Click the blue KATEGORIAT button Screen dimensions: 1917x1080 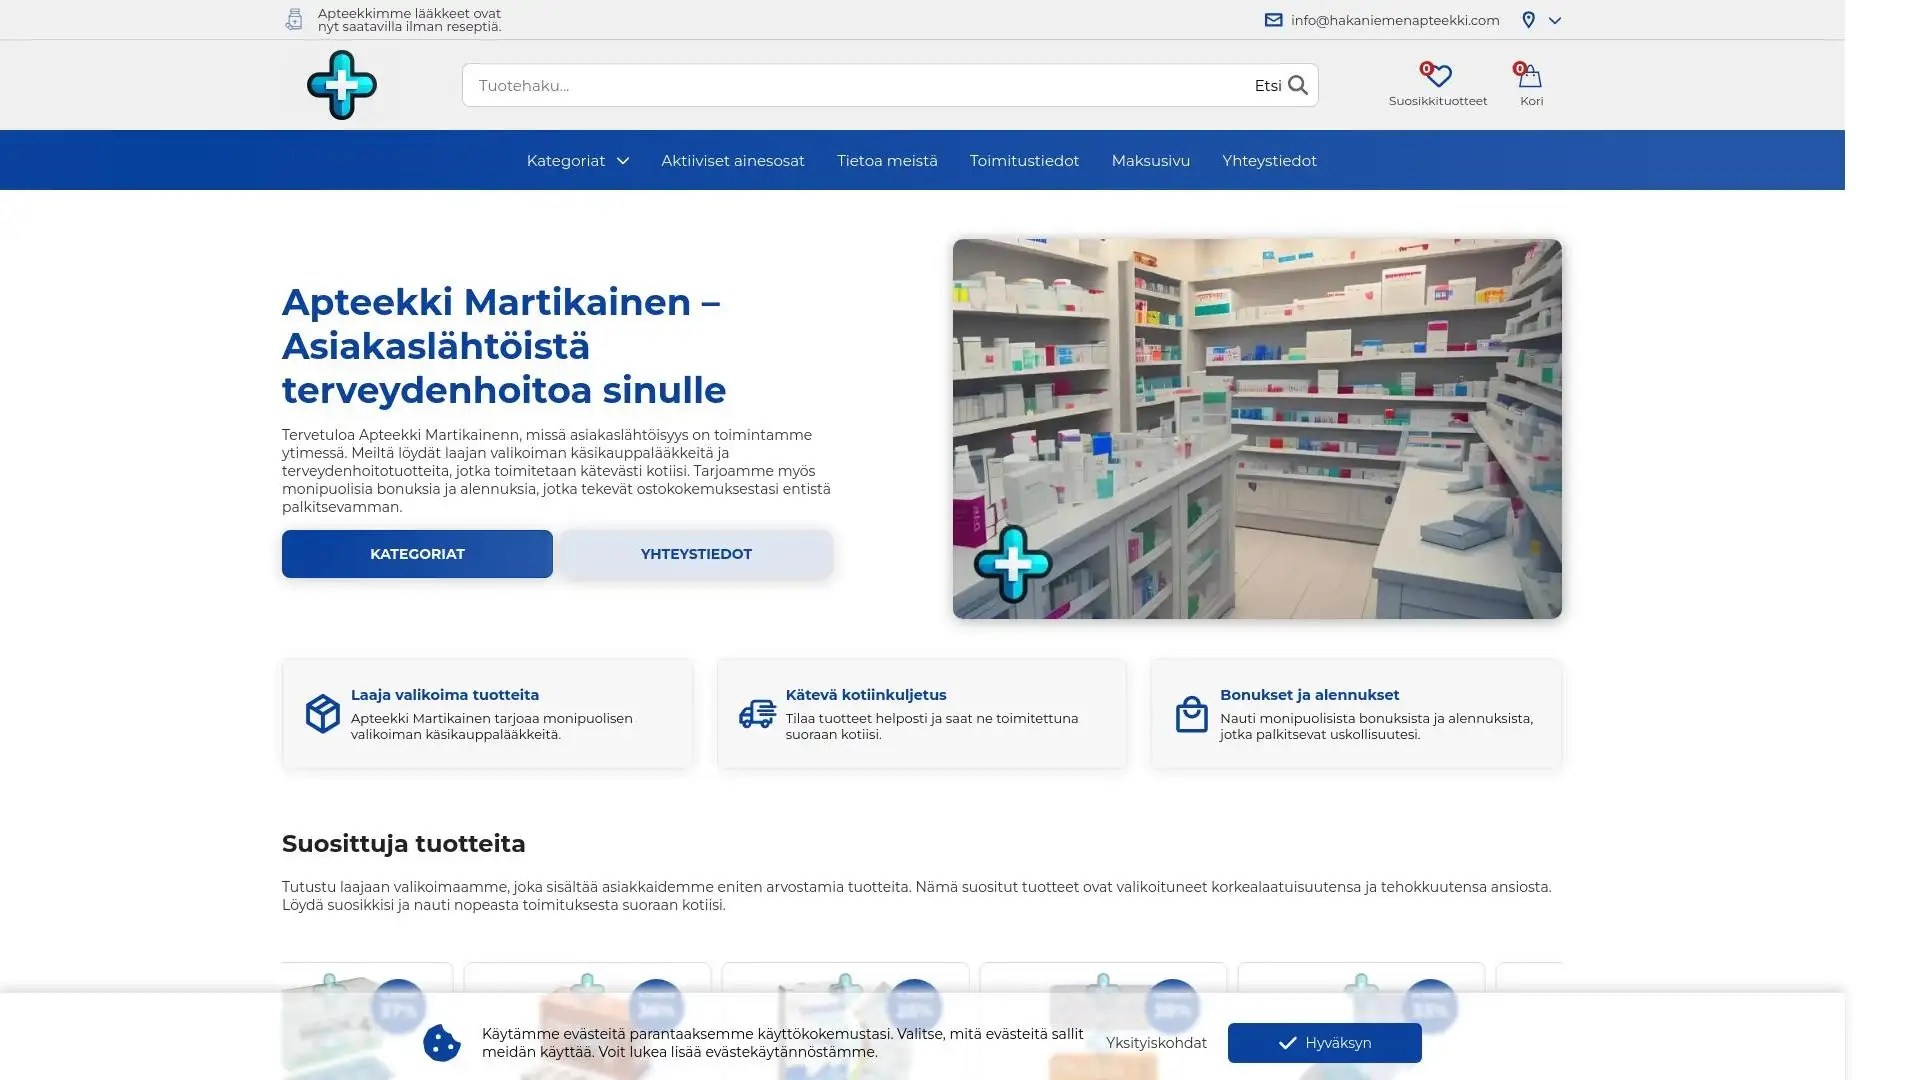click(417, 554)
